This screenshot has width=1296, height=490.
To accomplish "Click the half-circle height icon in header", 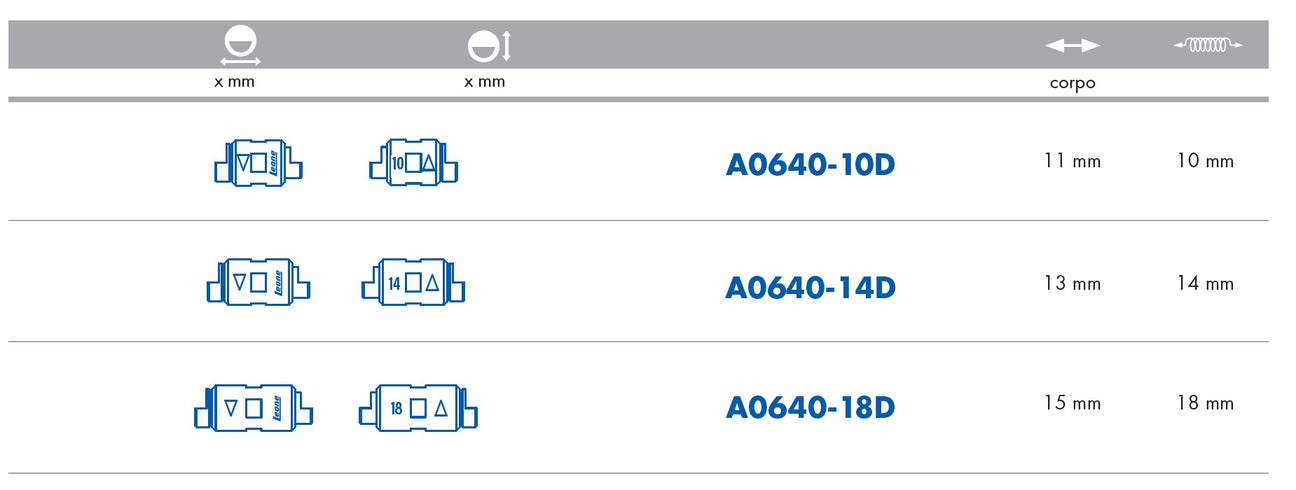I will pyautogui.click(x=489, y=46).
